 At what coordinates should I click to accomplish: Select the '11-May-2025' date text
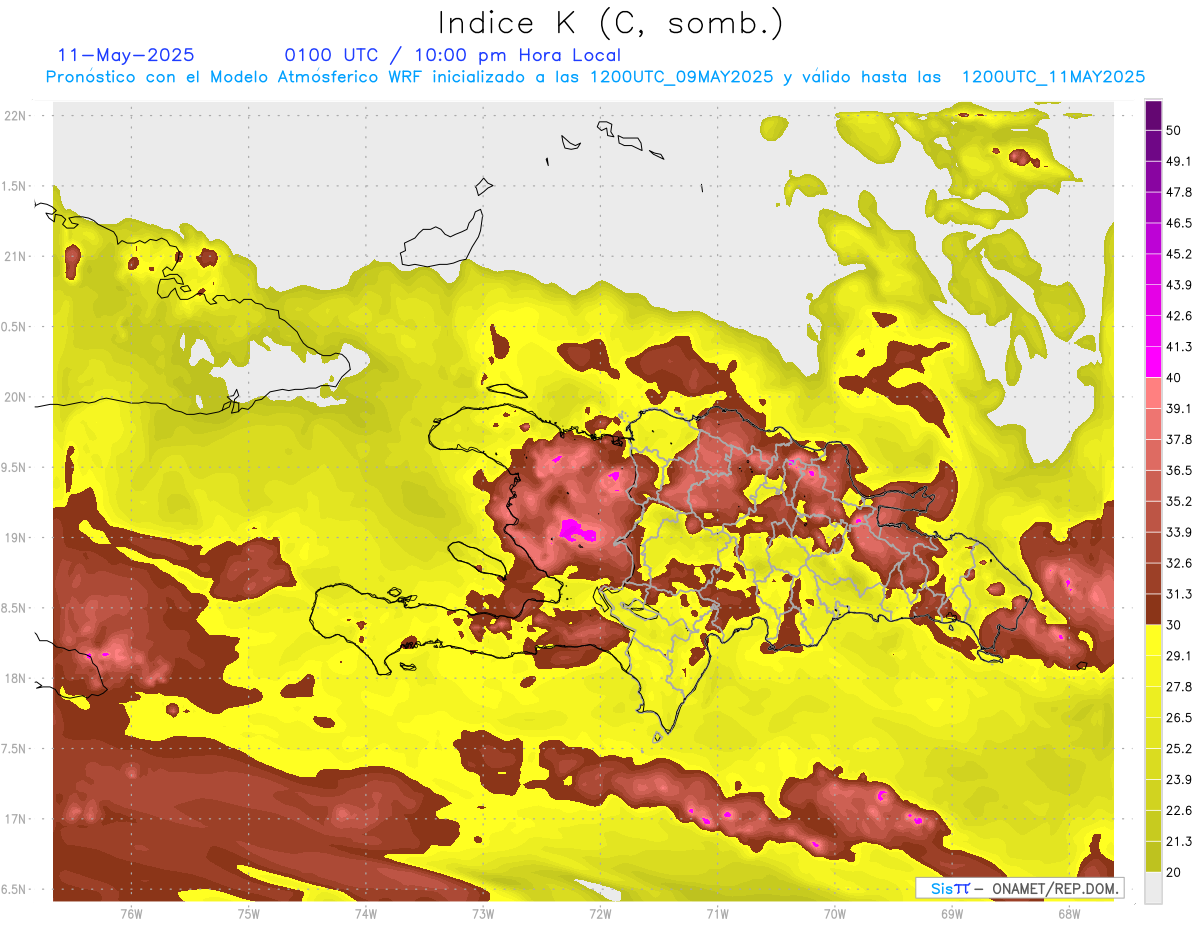pyautogui.click(x=126, y=55)
